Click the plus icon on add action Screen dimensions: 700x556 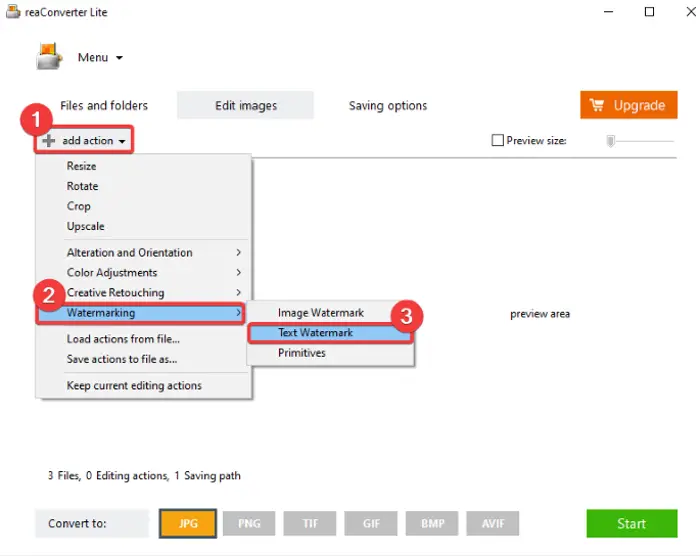(x=49, y=140)
